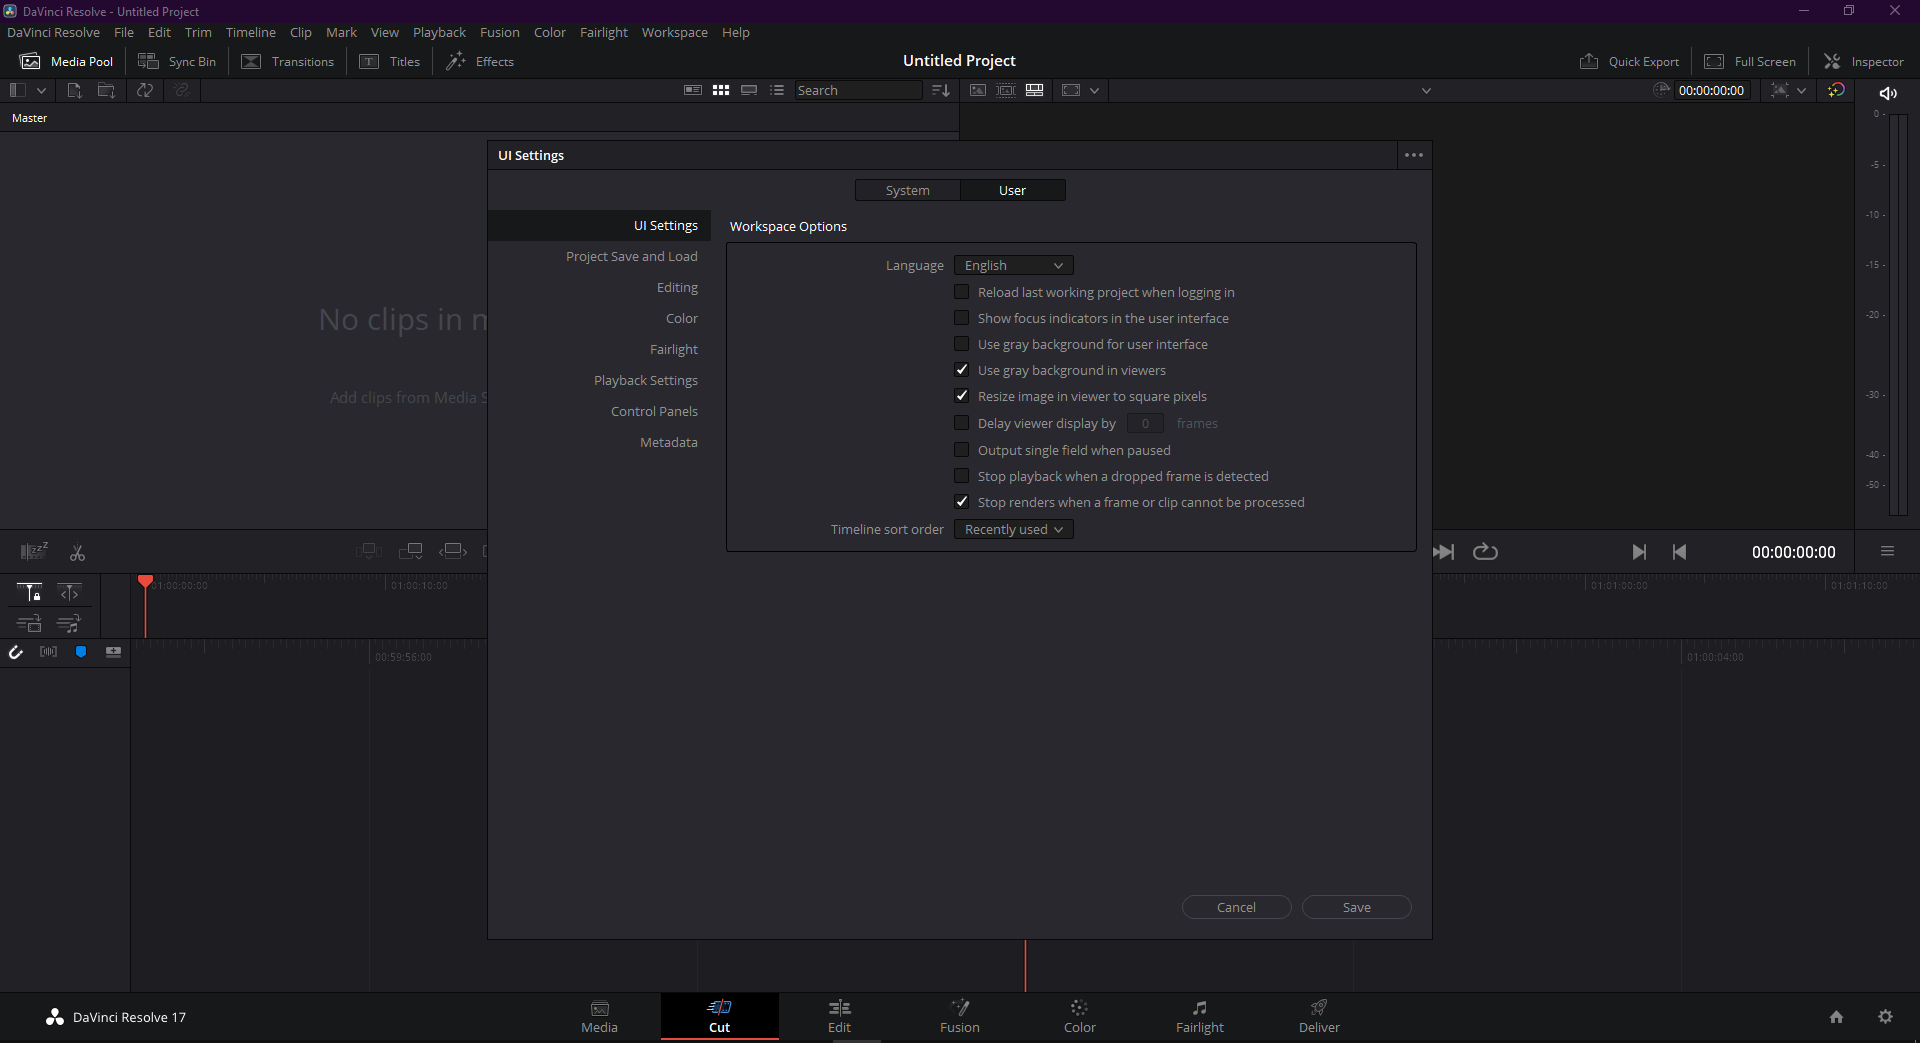The image size is (1920, 1043).
Task: Uncheck Resize image in viewer to square pixels
Action: (962, 396)
